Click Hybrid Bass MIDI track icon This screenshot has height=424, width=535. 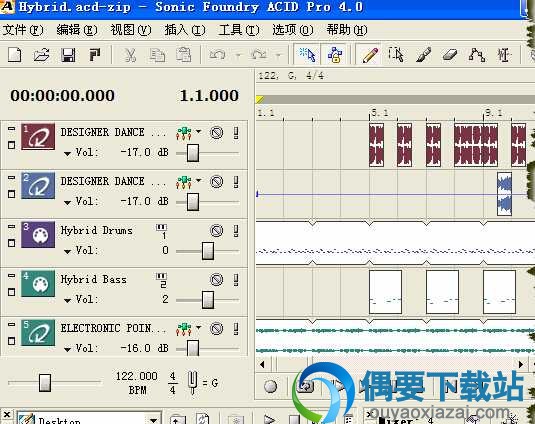(38, 284)
